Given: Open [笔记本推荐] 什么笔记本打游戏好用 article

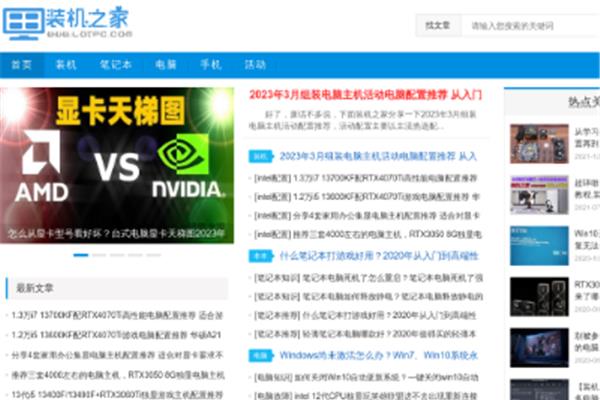Looking at the screenshot, I should 365,315.
